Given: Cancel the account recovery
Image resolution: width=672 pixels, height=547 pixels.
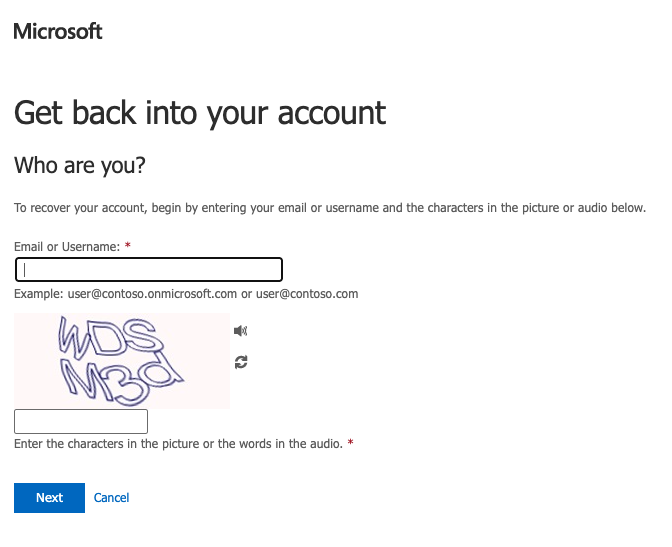Looking at the screenshot, I should point(111,498).
